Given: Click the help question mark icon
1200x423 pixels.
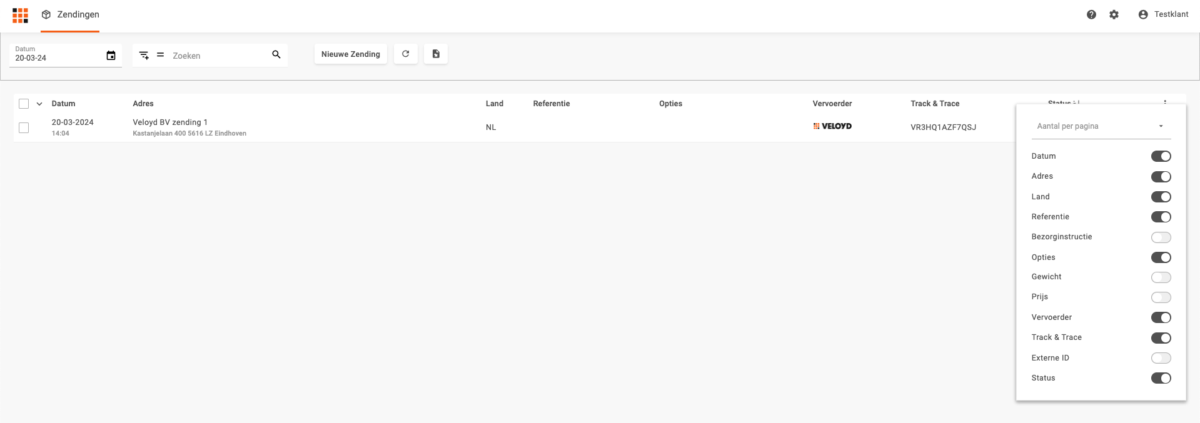Looking at the screenshot, I should tap(1092, 15).
